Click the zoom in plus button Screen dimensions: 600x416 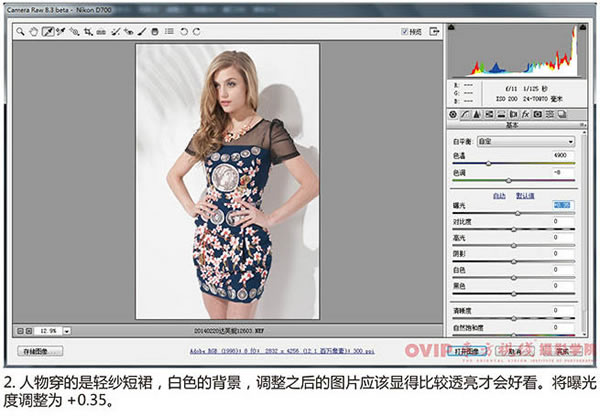(x=29, y=331)
